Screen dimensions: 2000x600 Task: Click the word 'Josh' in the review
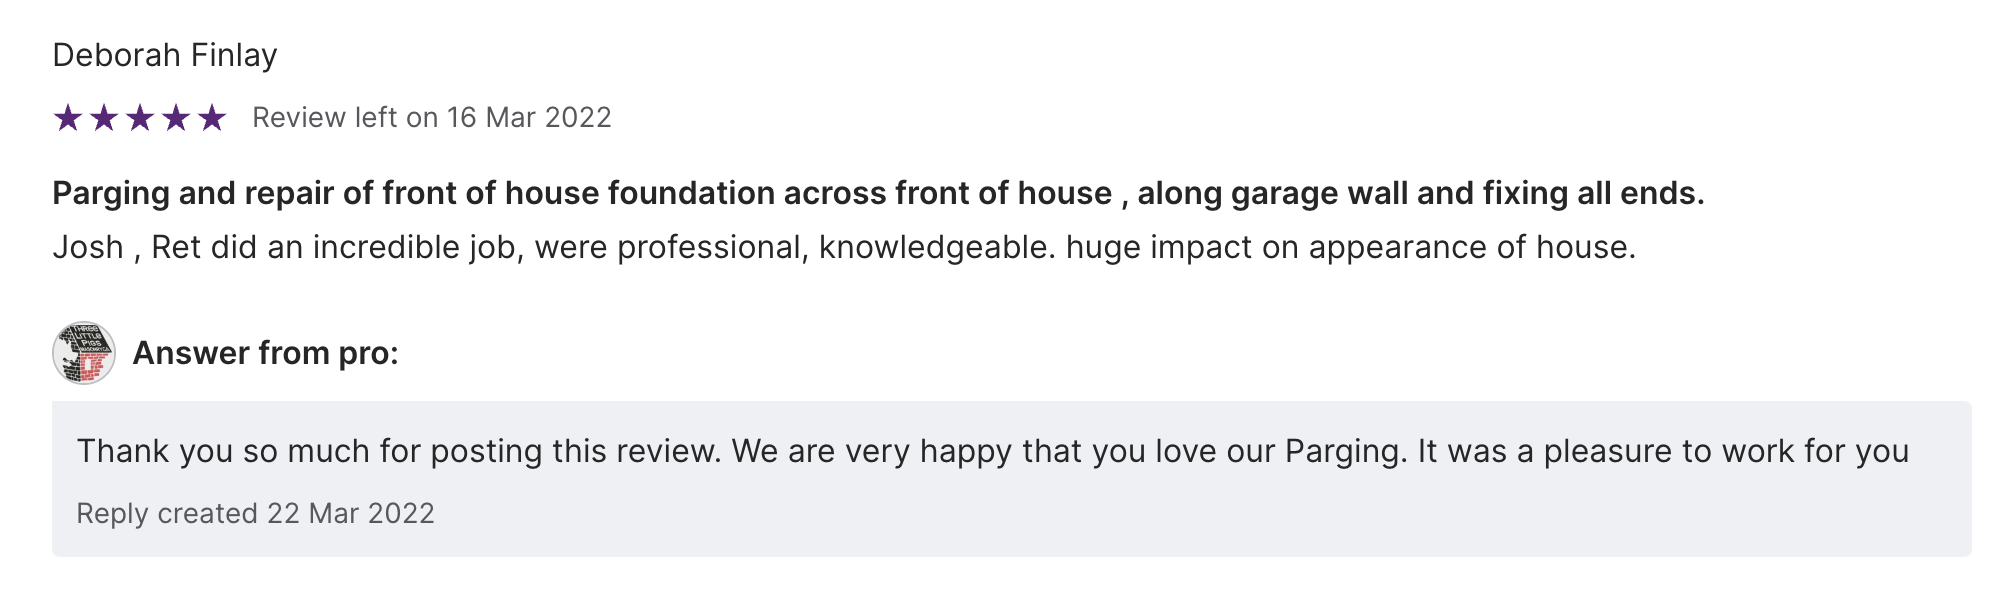tap(88, 247)
